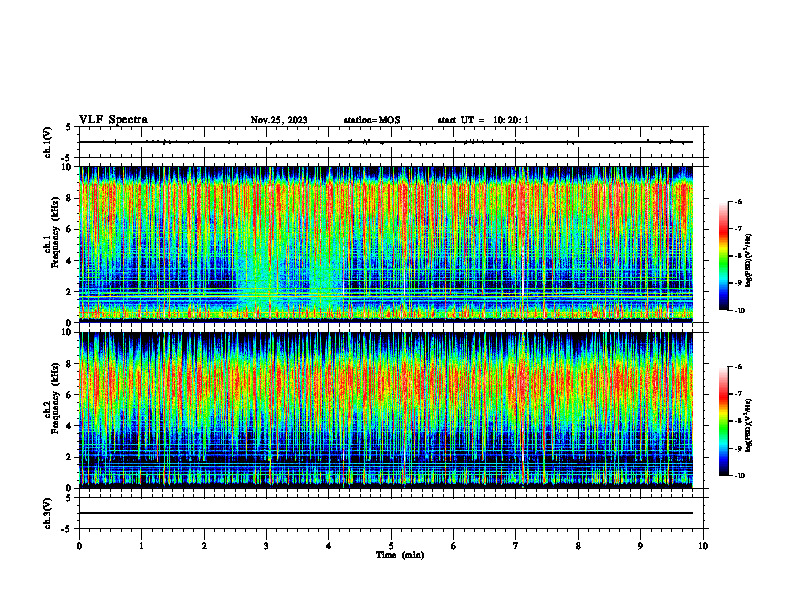792x612 pixels.
Task: Click time-axis tick label "7"
Action: coord(516,546)
